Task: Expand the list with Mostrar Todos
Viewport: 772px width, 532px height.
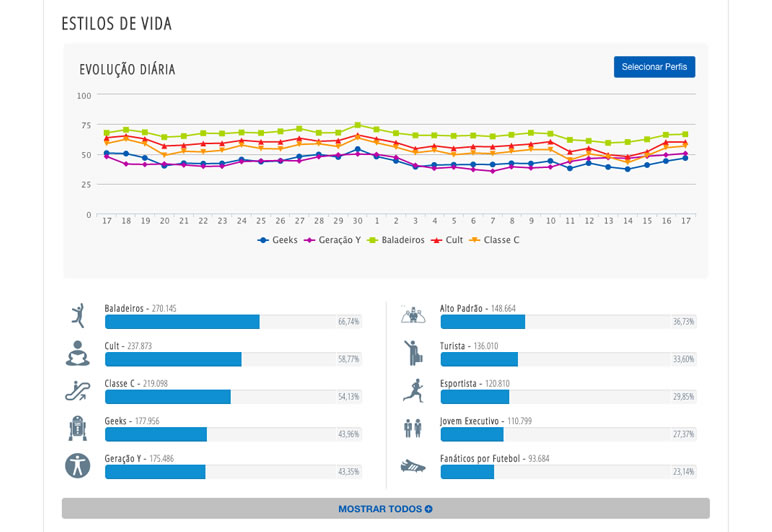Action: pyautogui.click(x=385, y=509)
